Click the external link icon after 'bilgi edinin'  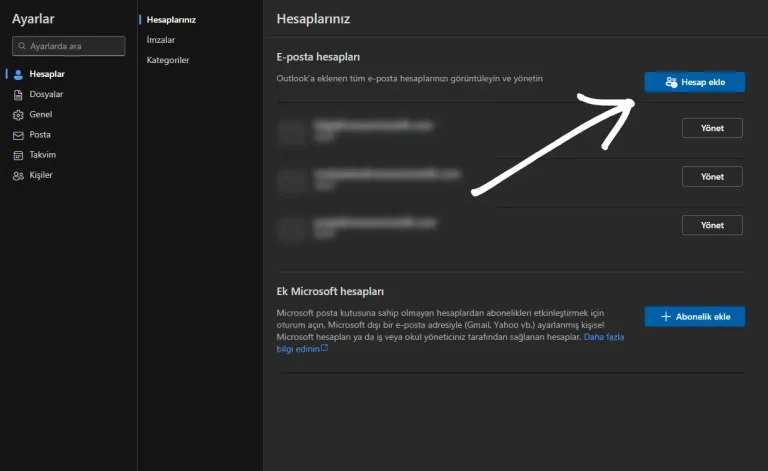coord(324,349)
